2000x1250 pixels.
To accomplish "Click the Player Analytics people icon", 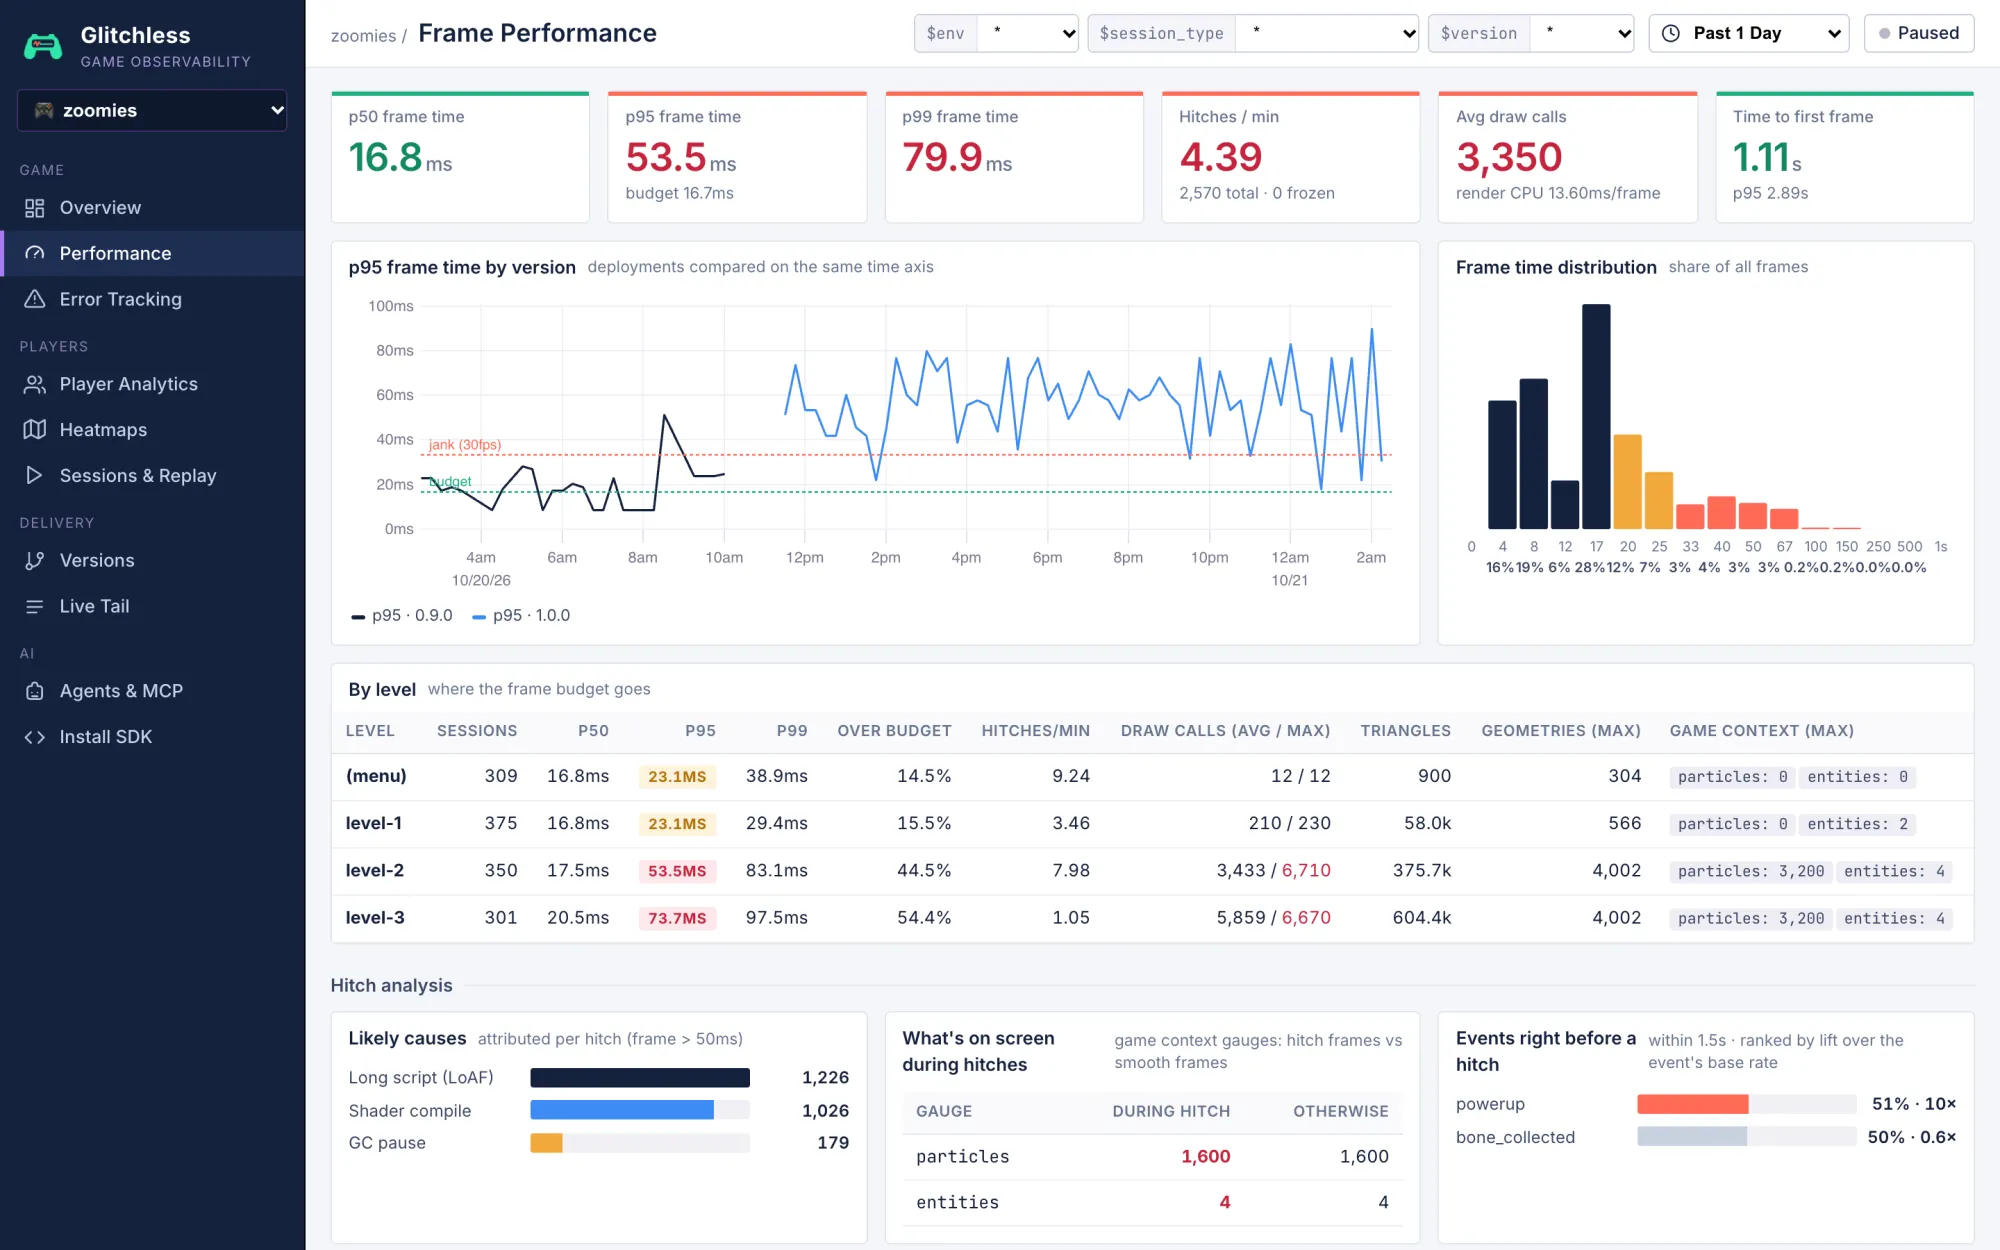I will pyautogui.click(x=35, y=384).
